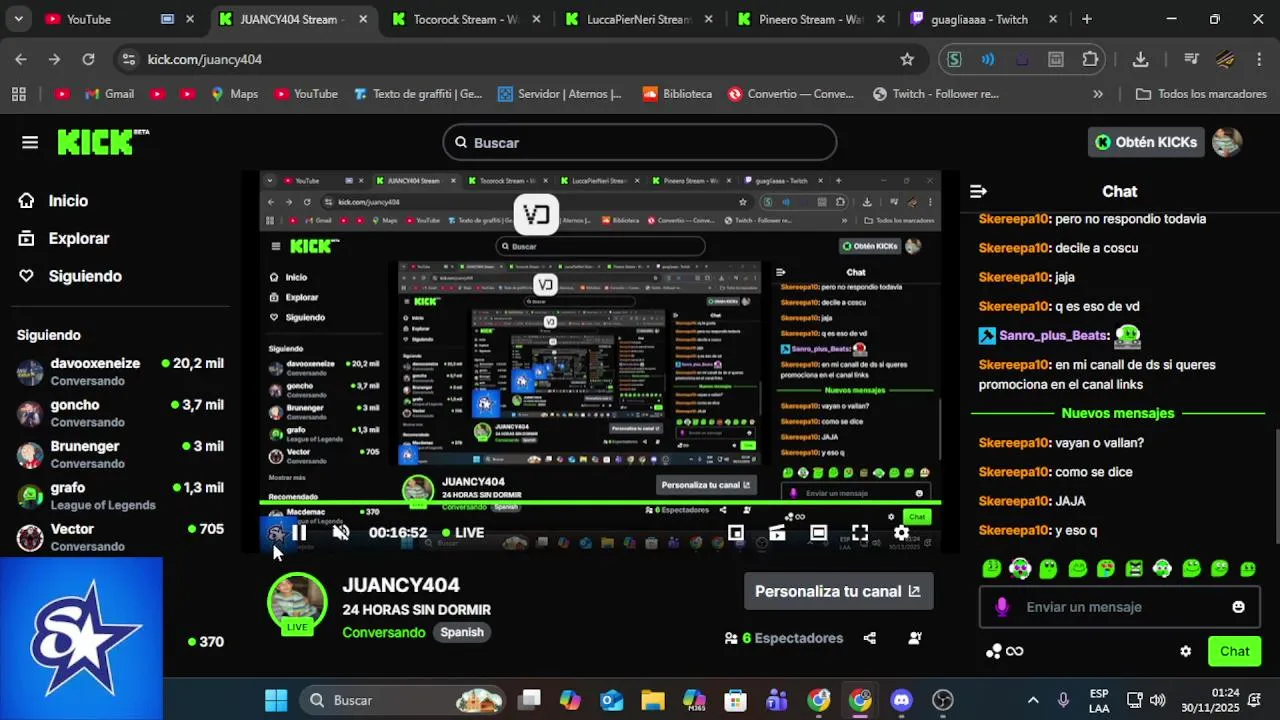Open Vector followed channel
Image resolution: width=1280 pixels, height=720 pixels.
tap(120, 537)
